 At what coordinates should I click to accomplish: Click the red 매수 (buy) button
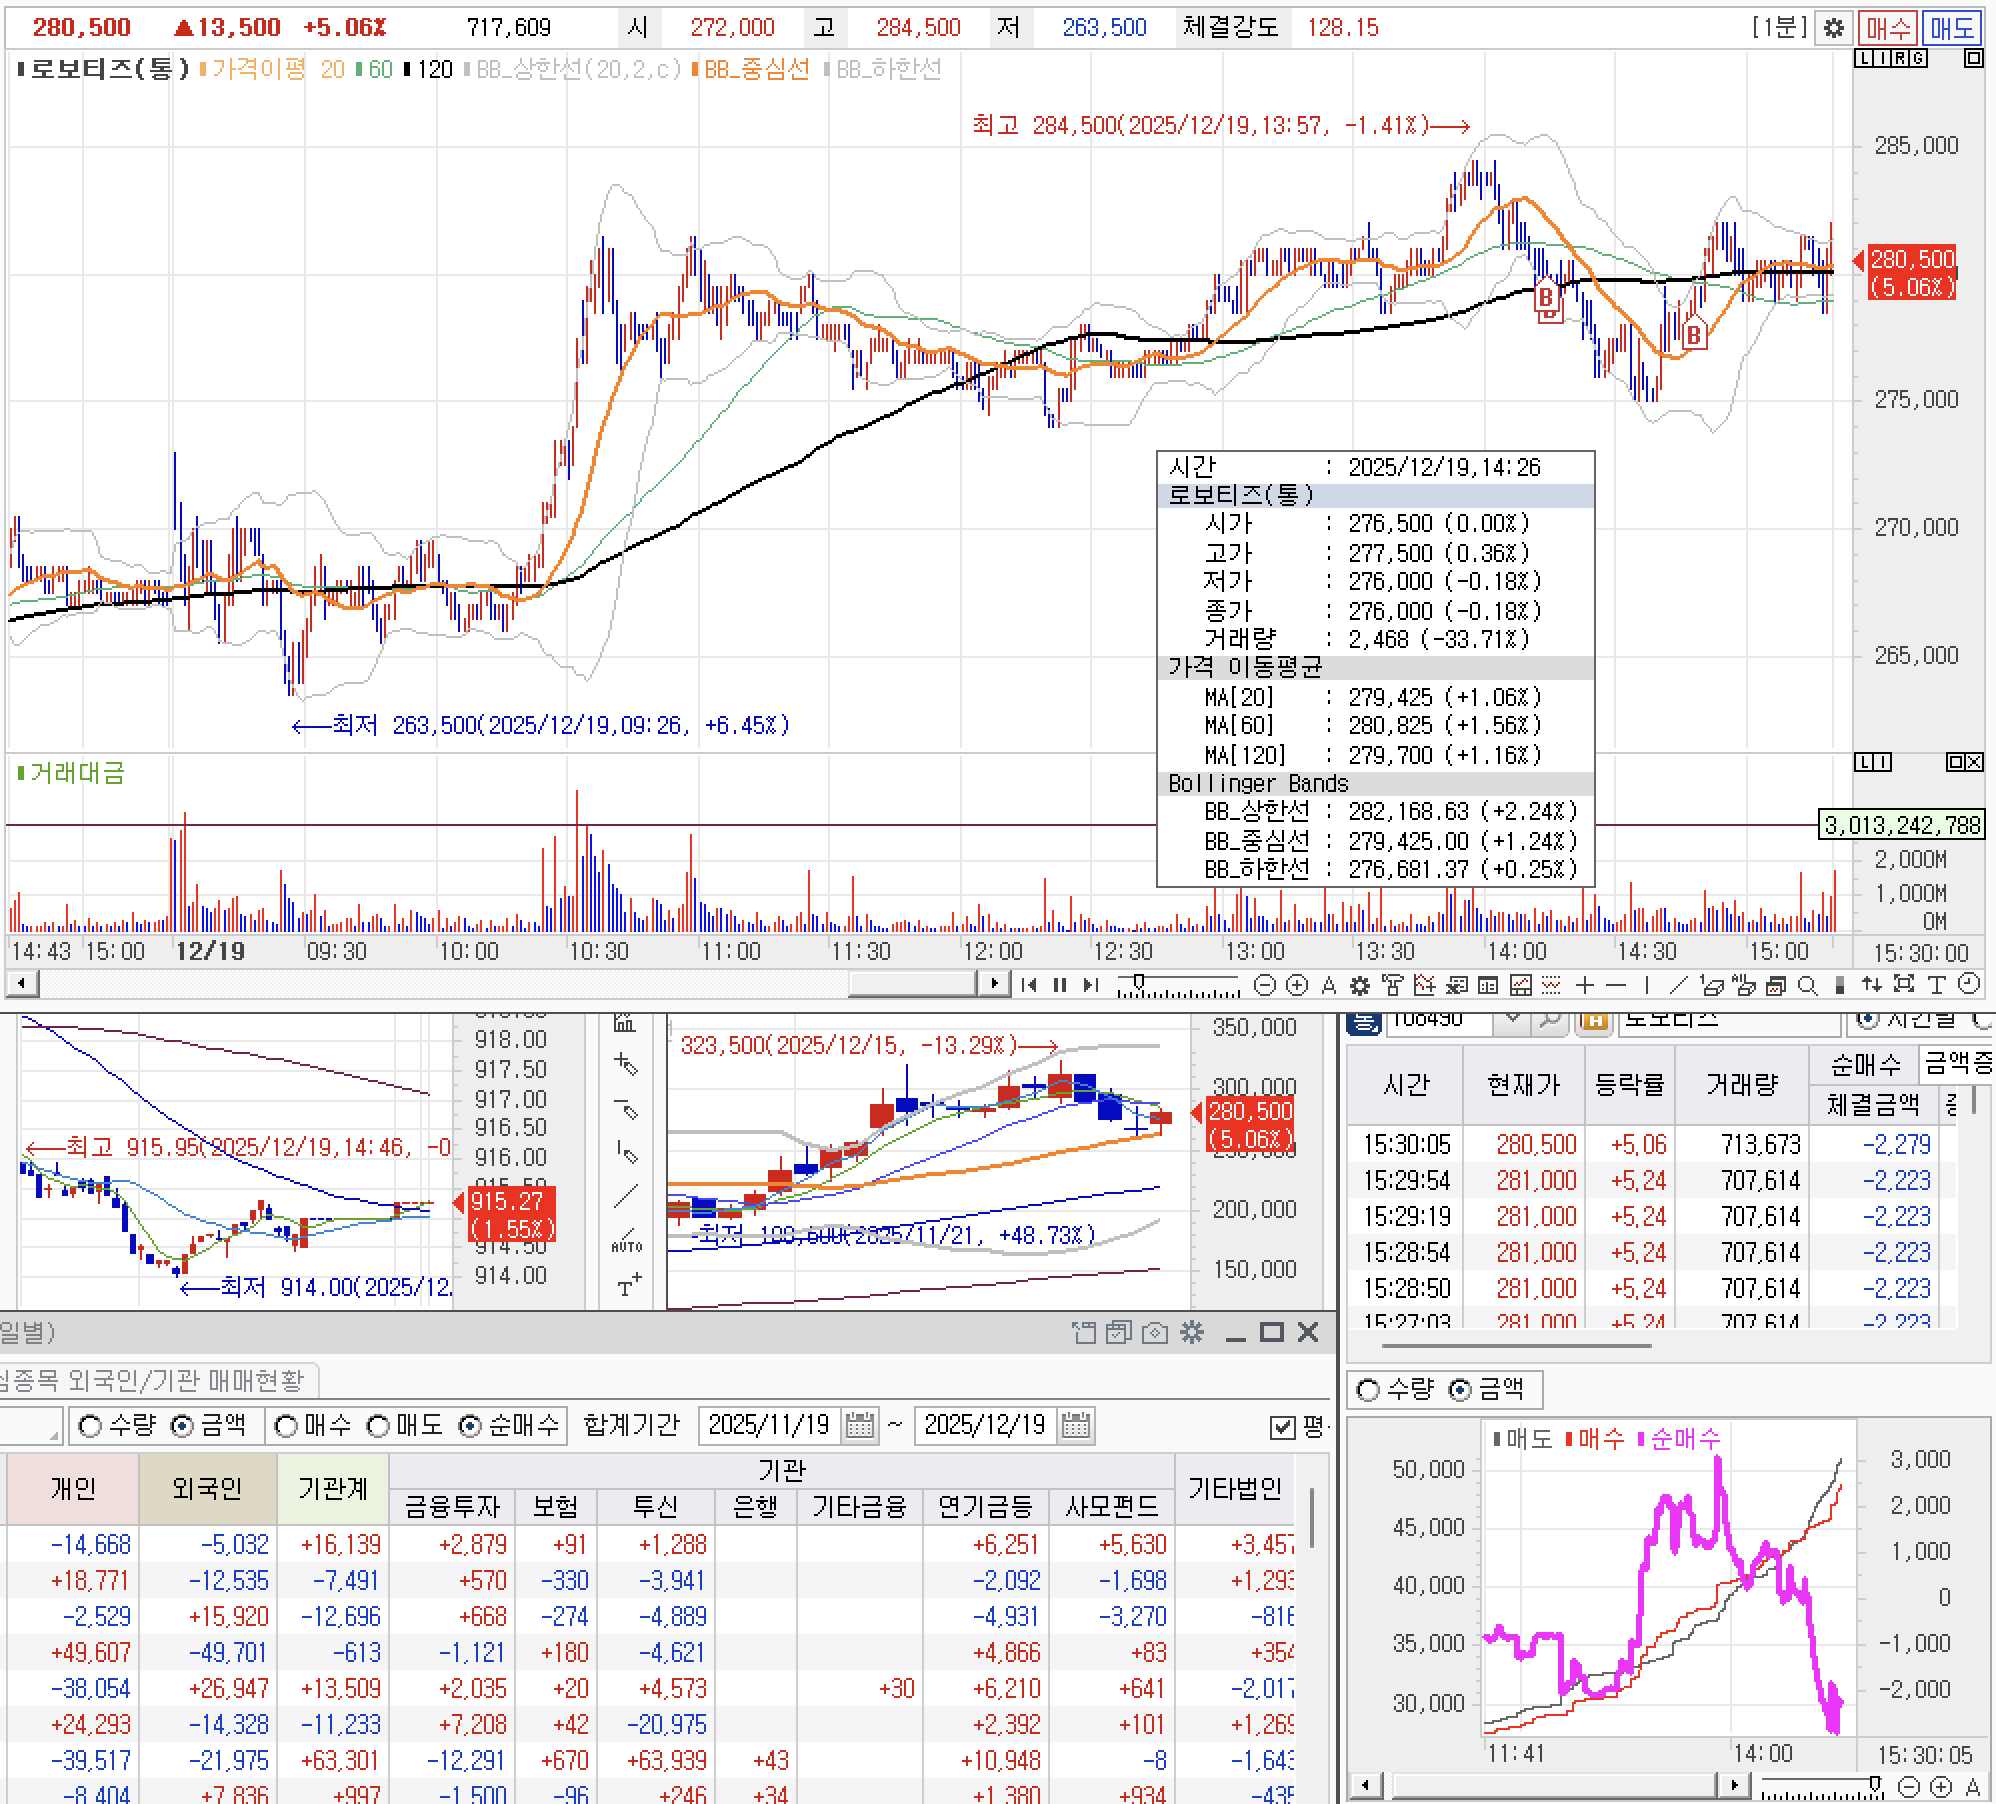(x=1887, y=28)
